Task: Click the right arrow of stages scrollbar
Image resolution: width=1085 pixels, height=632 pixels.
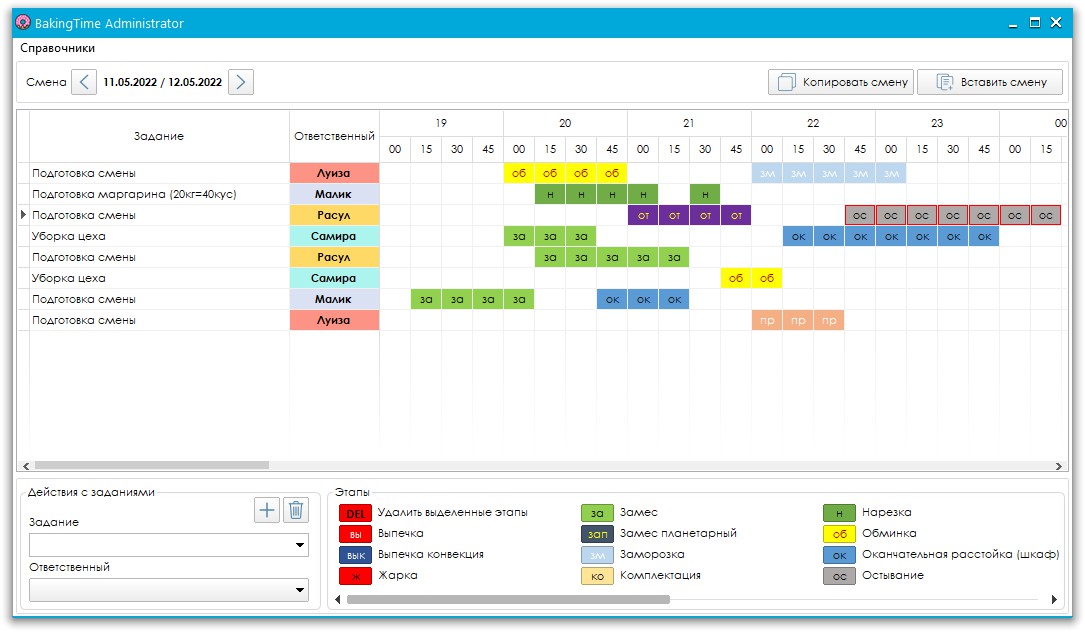Action: tap(1054, 599)
